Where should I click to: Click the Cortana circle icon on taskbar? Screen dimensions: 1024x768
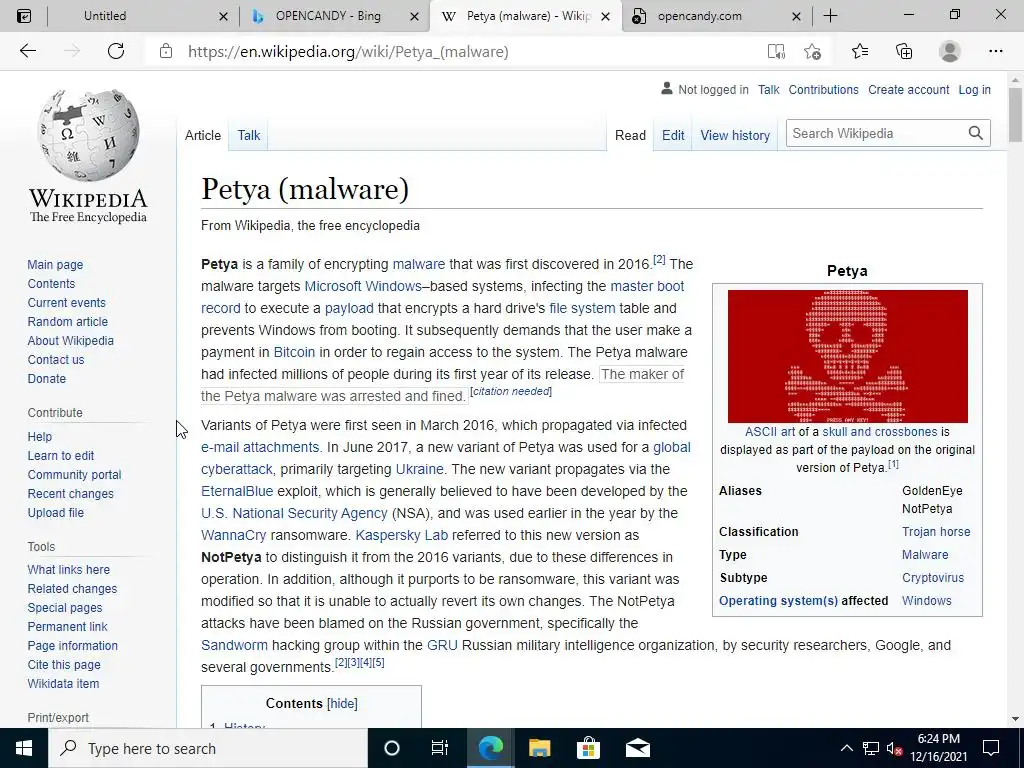click(x=391, y=748)
